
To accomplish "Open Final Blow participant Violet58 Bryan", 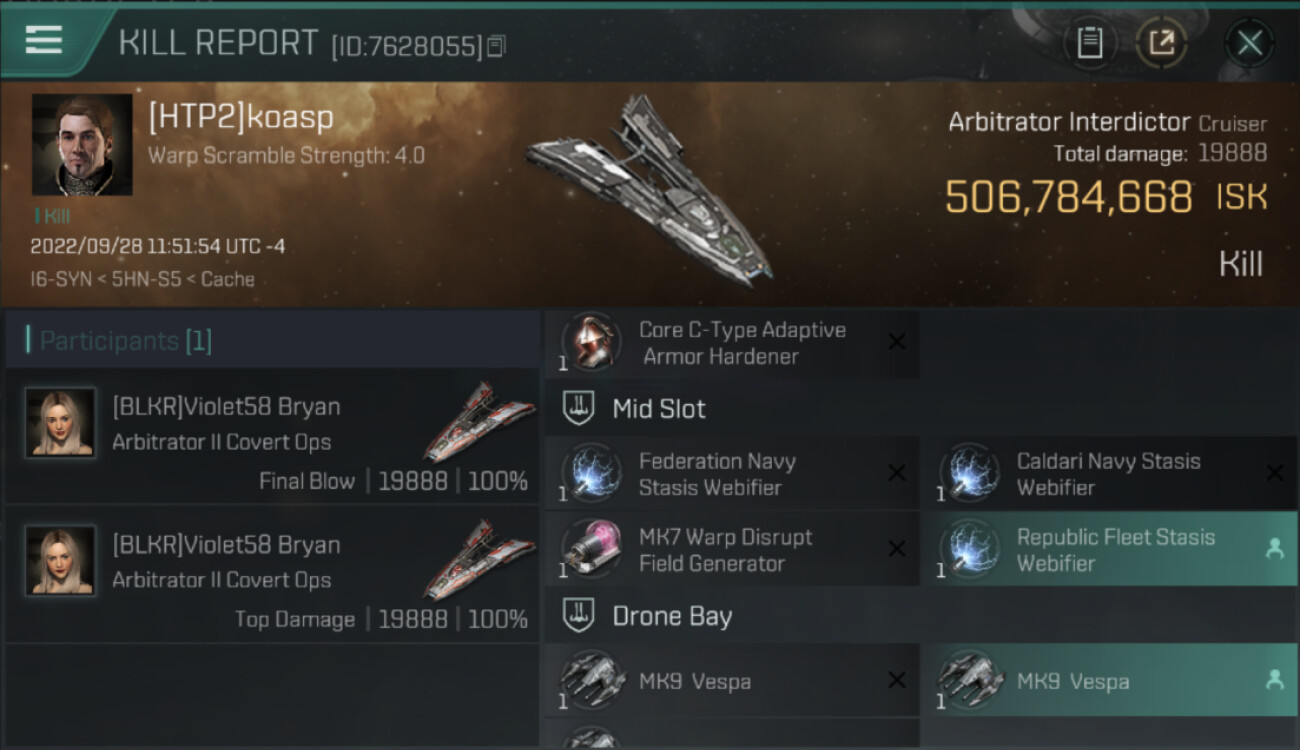I will click(x=272, y=435).
